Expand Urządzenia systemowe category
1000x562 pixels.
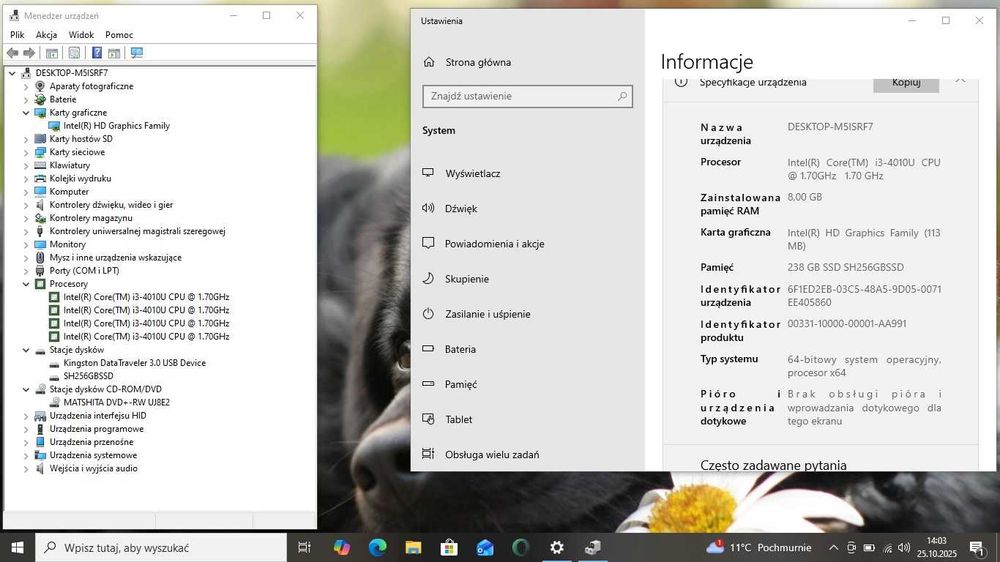[x=26, y=455]
